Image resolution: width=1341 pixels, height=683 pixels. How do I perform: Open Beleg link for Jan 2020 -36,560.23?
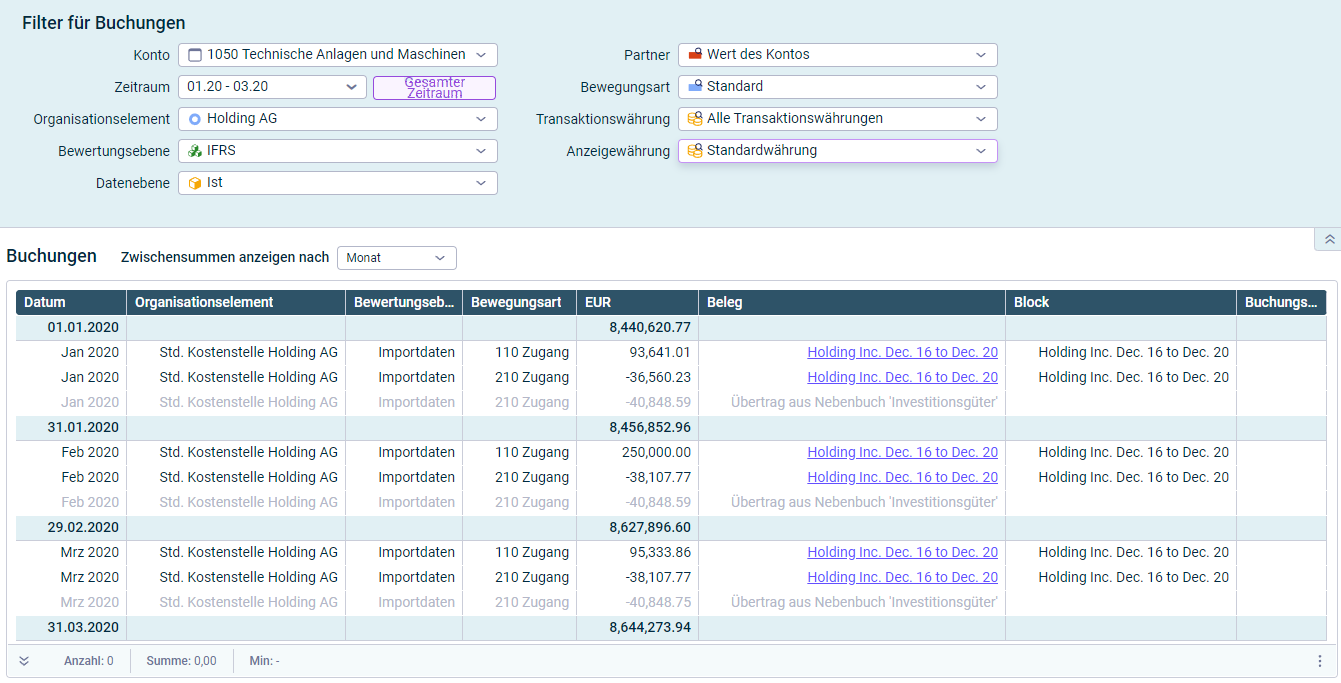(902, 377)
